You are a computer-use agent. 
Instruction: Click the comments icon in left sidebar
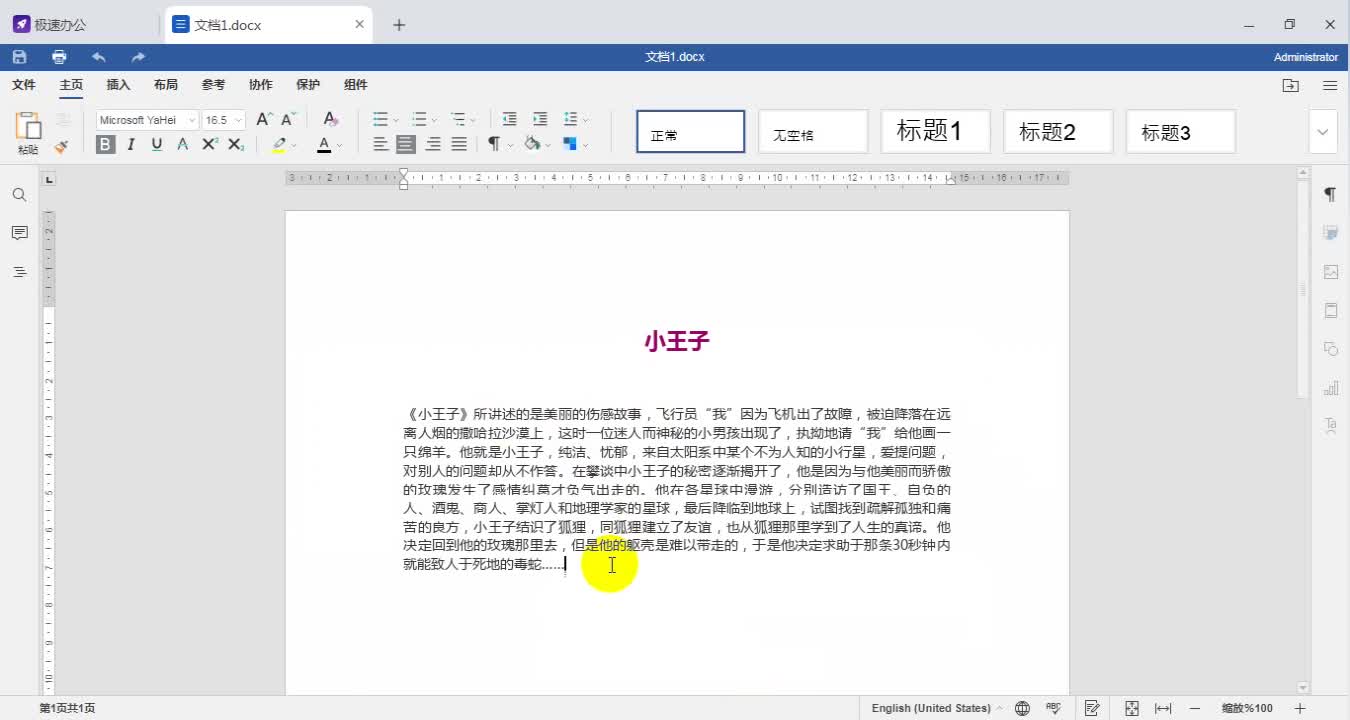click(x=19, y=233)
